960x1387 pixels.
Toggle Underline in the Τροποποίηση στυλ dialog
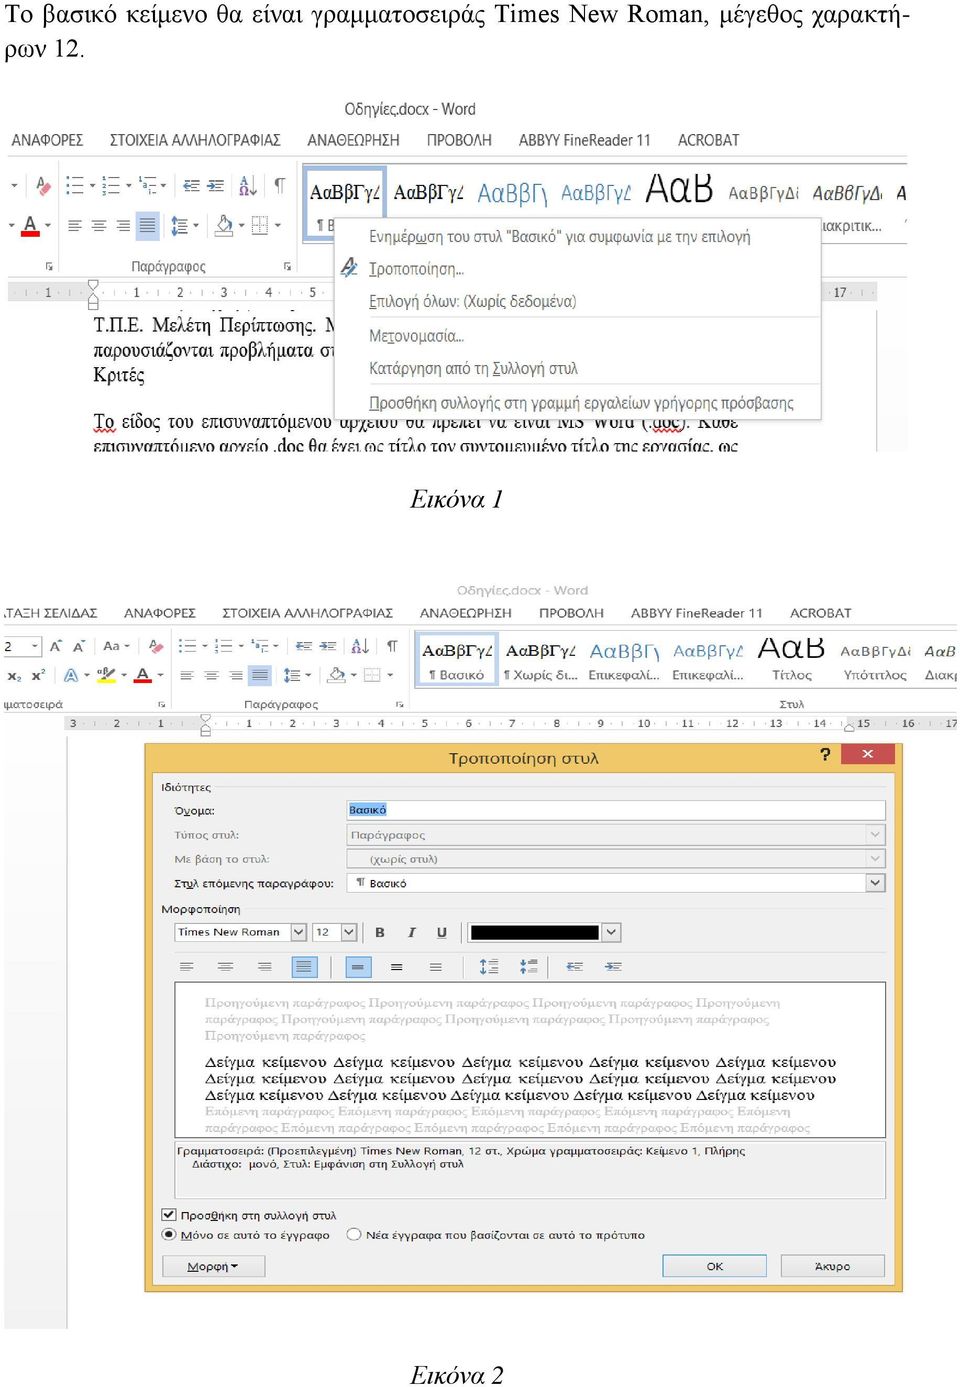pos(441,932)
